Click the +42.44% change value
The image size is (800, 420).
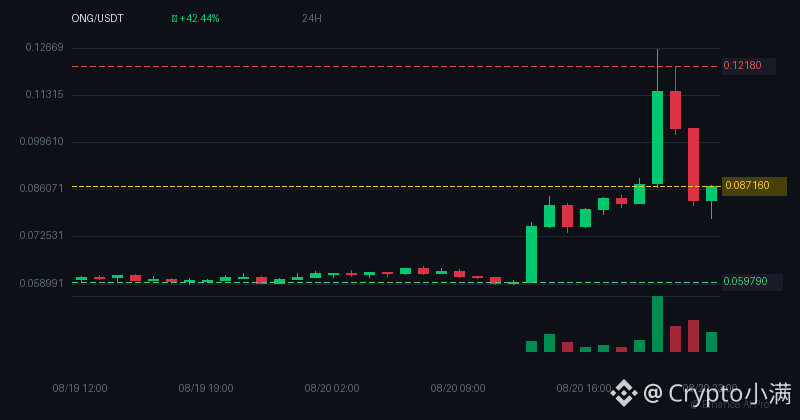pos(199,18)
